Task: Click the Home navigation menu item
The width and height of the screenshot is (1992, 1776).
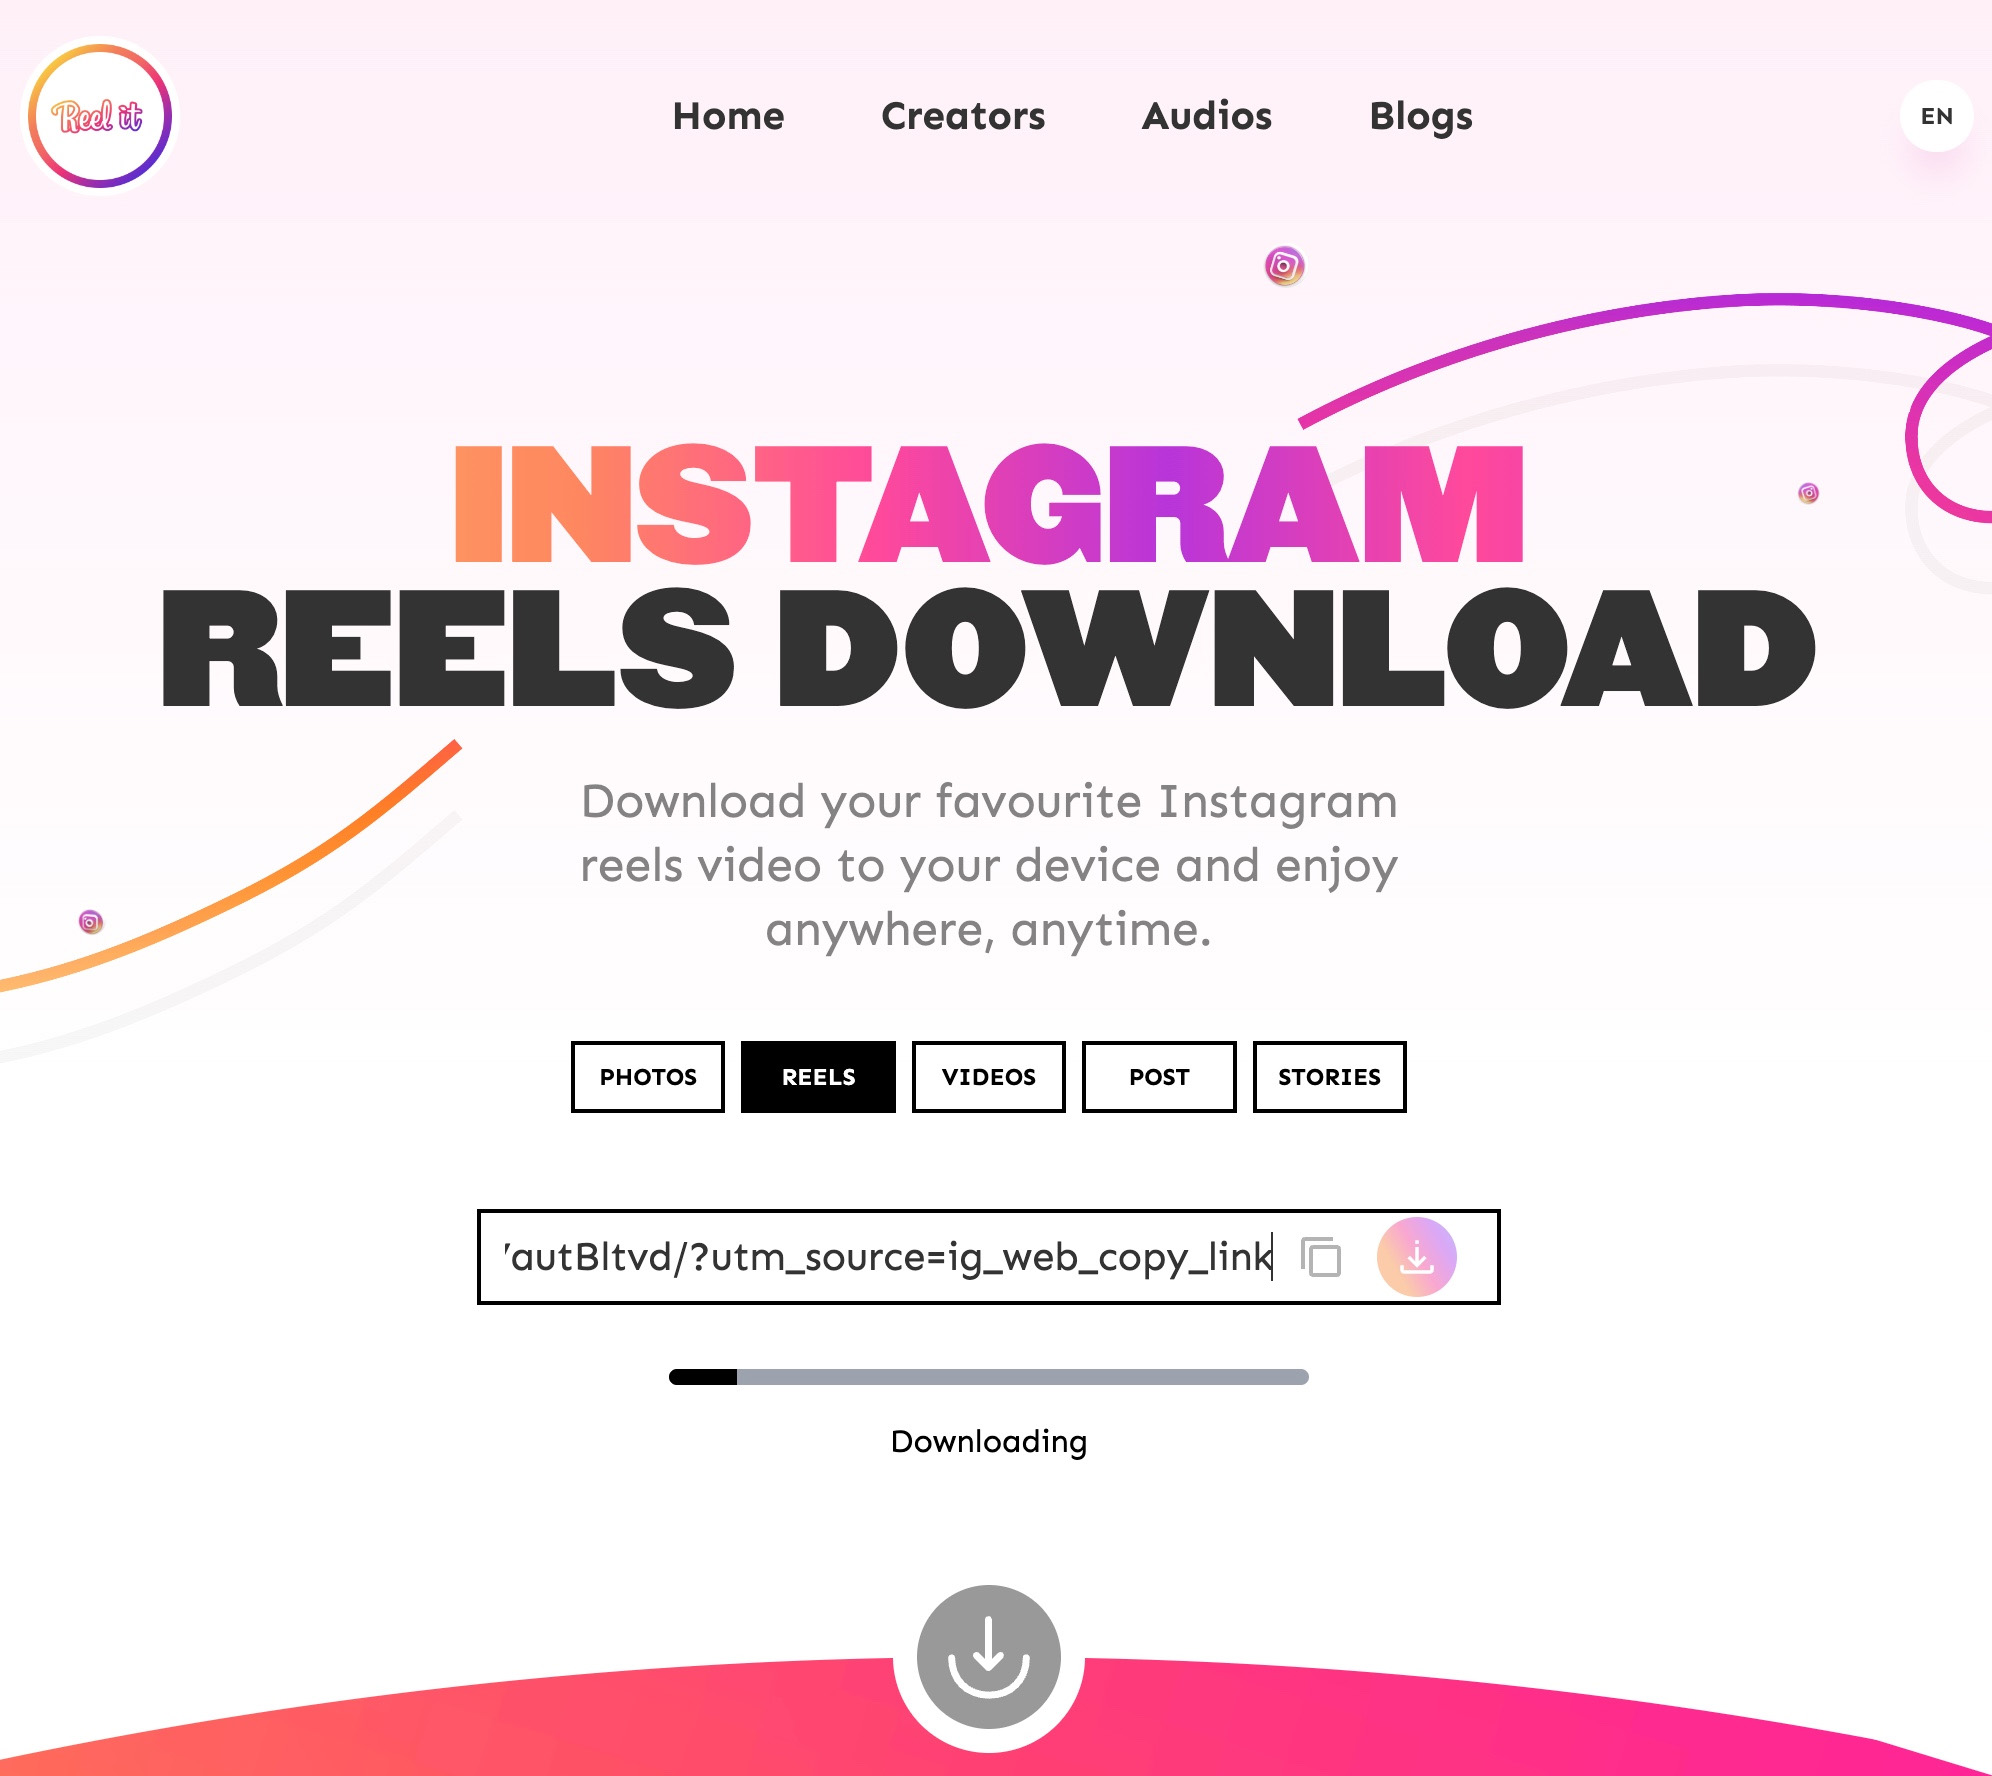Action: (x=727, y=113)
